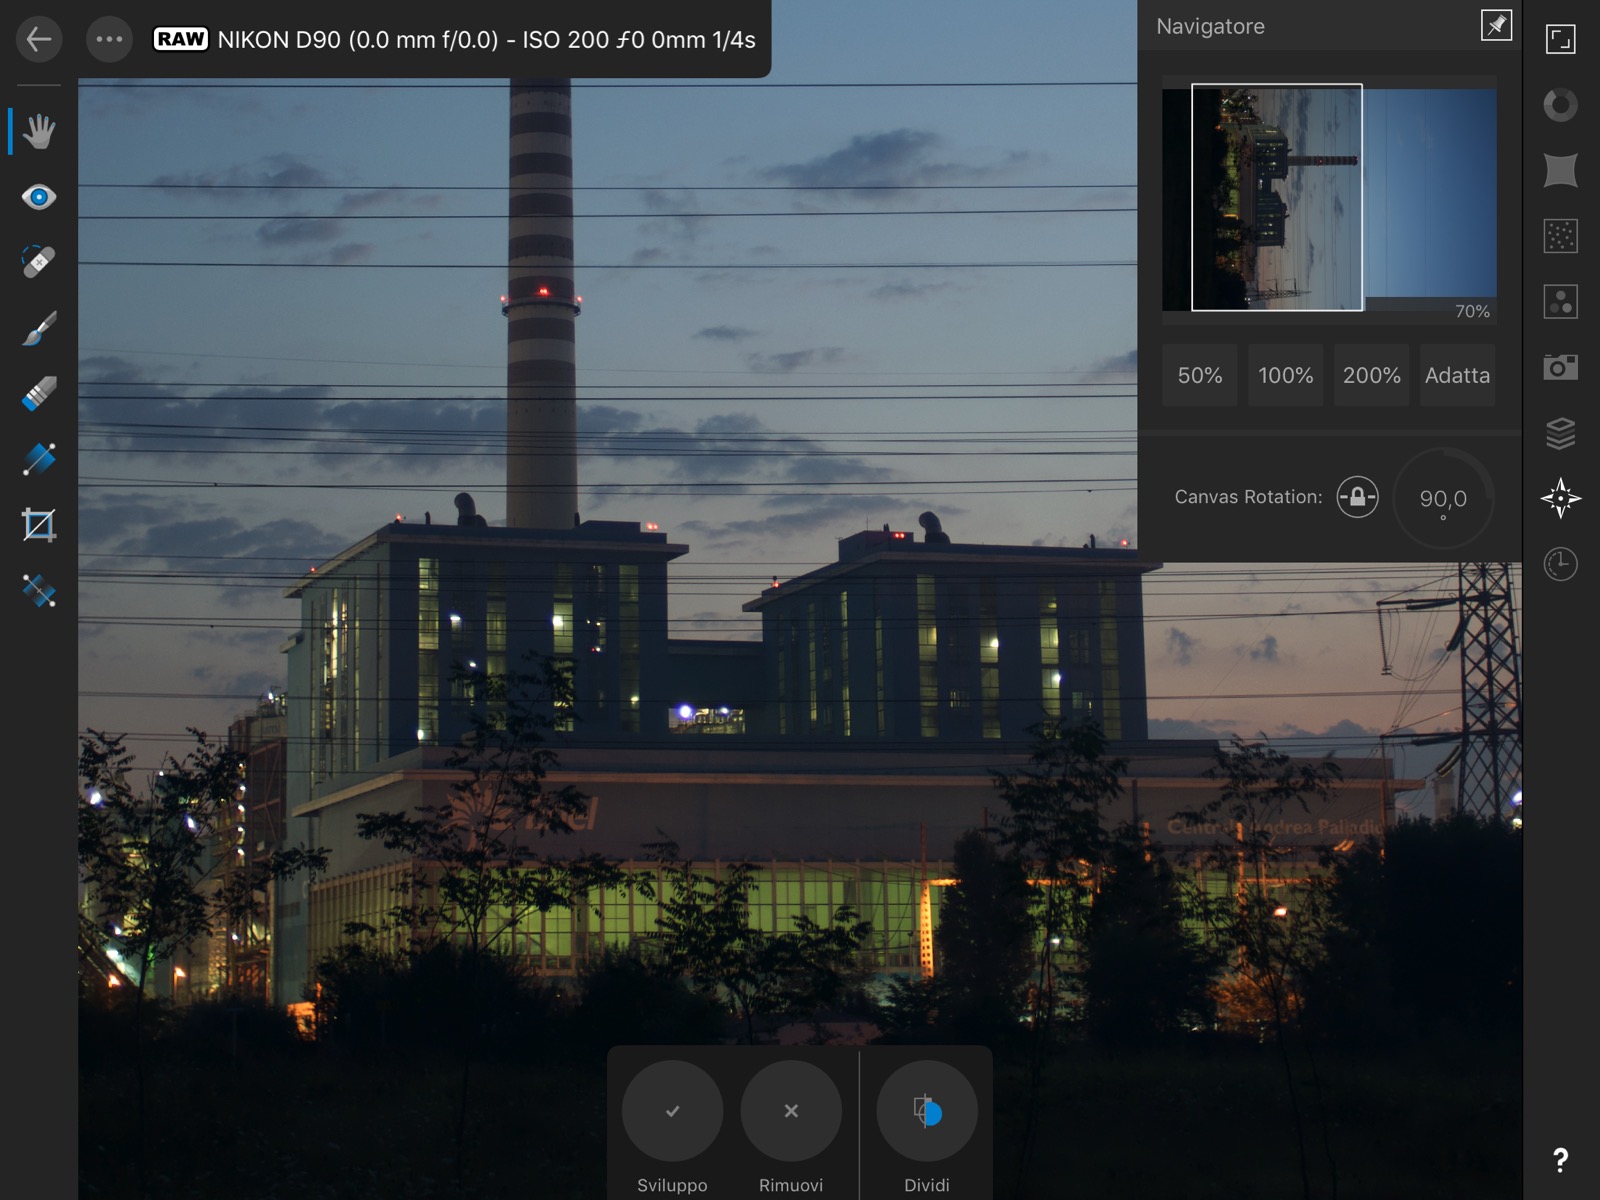Open the three-dots options menu
1600x1200 pixels.
(109, 40)
